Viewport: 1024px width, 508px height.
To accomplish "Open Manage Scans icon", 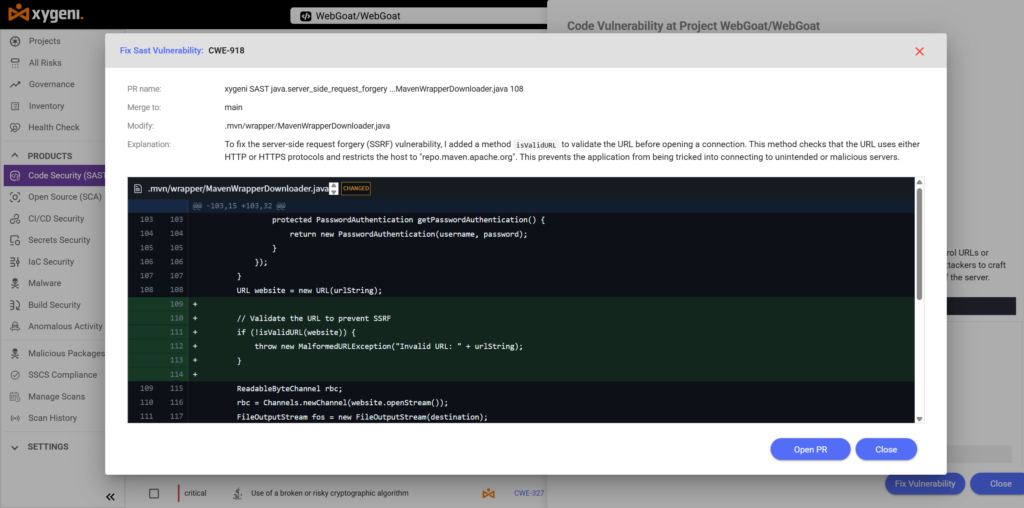I will [x=15, y=396].
